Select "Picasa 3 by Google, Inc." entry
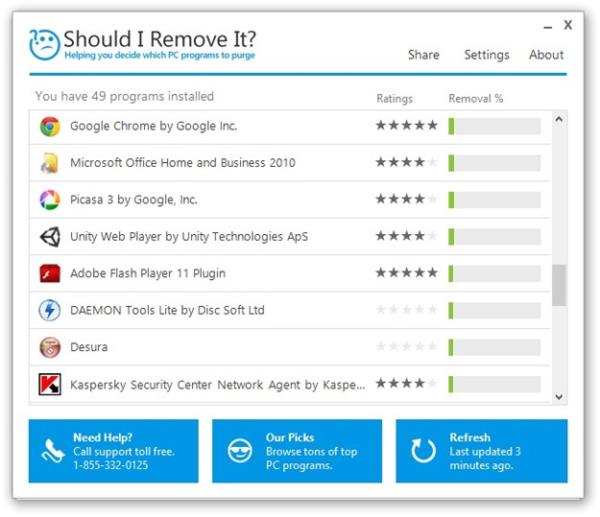This screenshot has width=600, height=517. [x=134, y=200]
